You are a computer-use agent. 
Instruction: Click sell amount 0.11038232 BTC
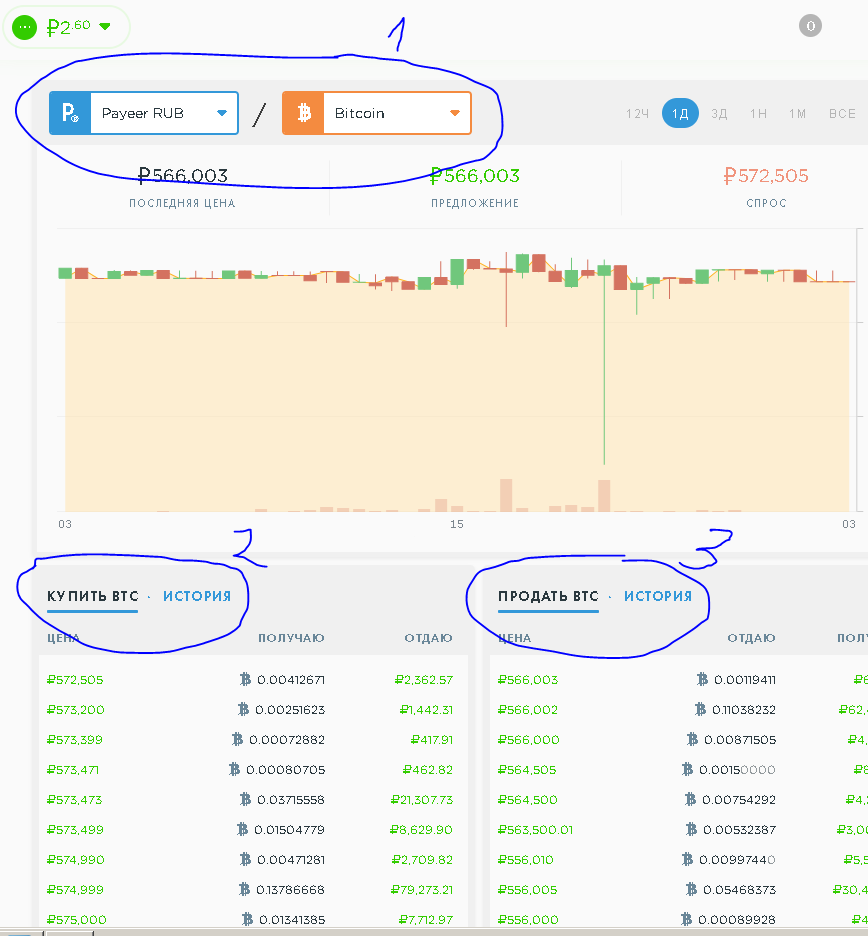click(x=744, y=710)
